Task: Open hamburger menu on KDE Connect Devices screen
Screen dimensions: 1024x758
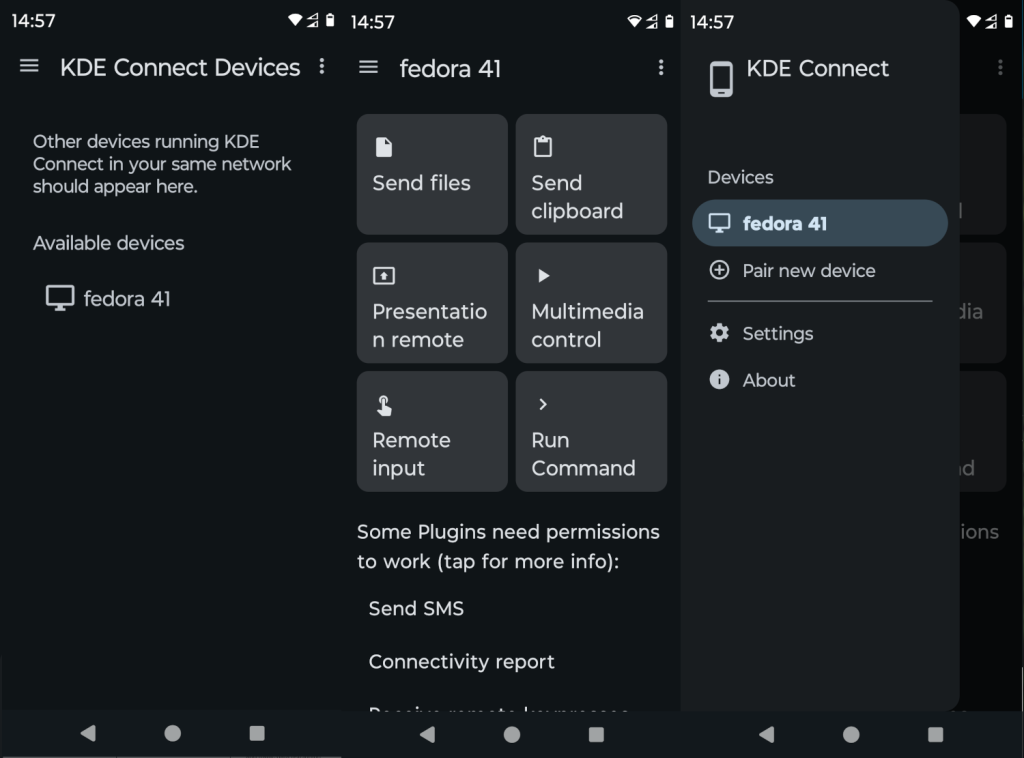Action: tap(29, 66)
